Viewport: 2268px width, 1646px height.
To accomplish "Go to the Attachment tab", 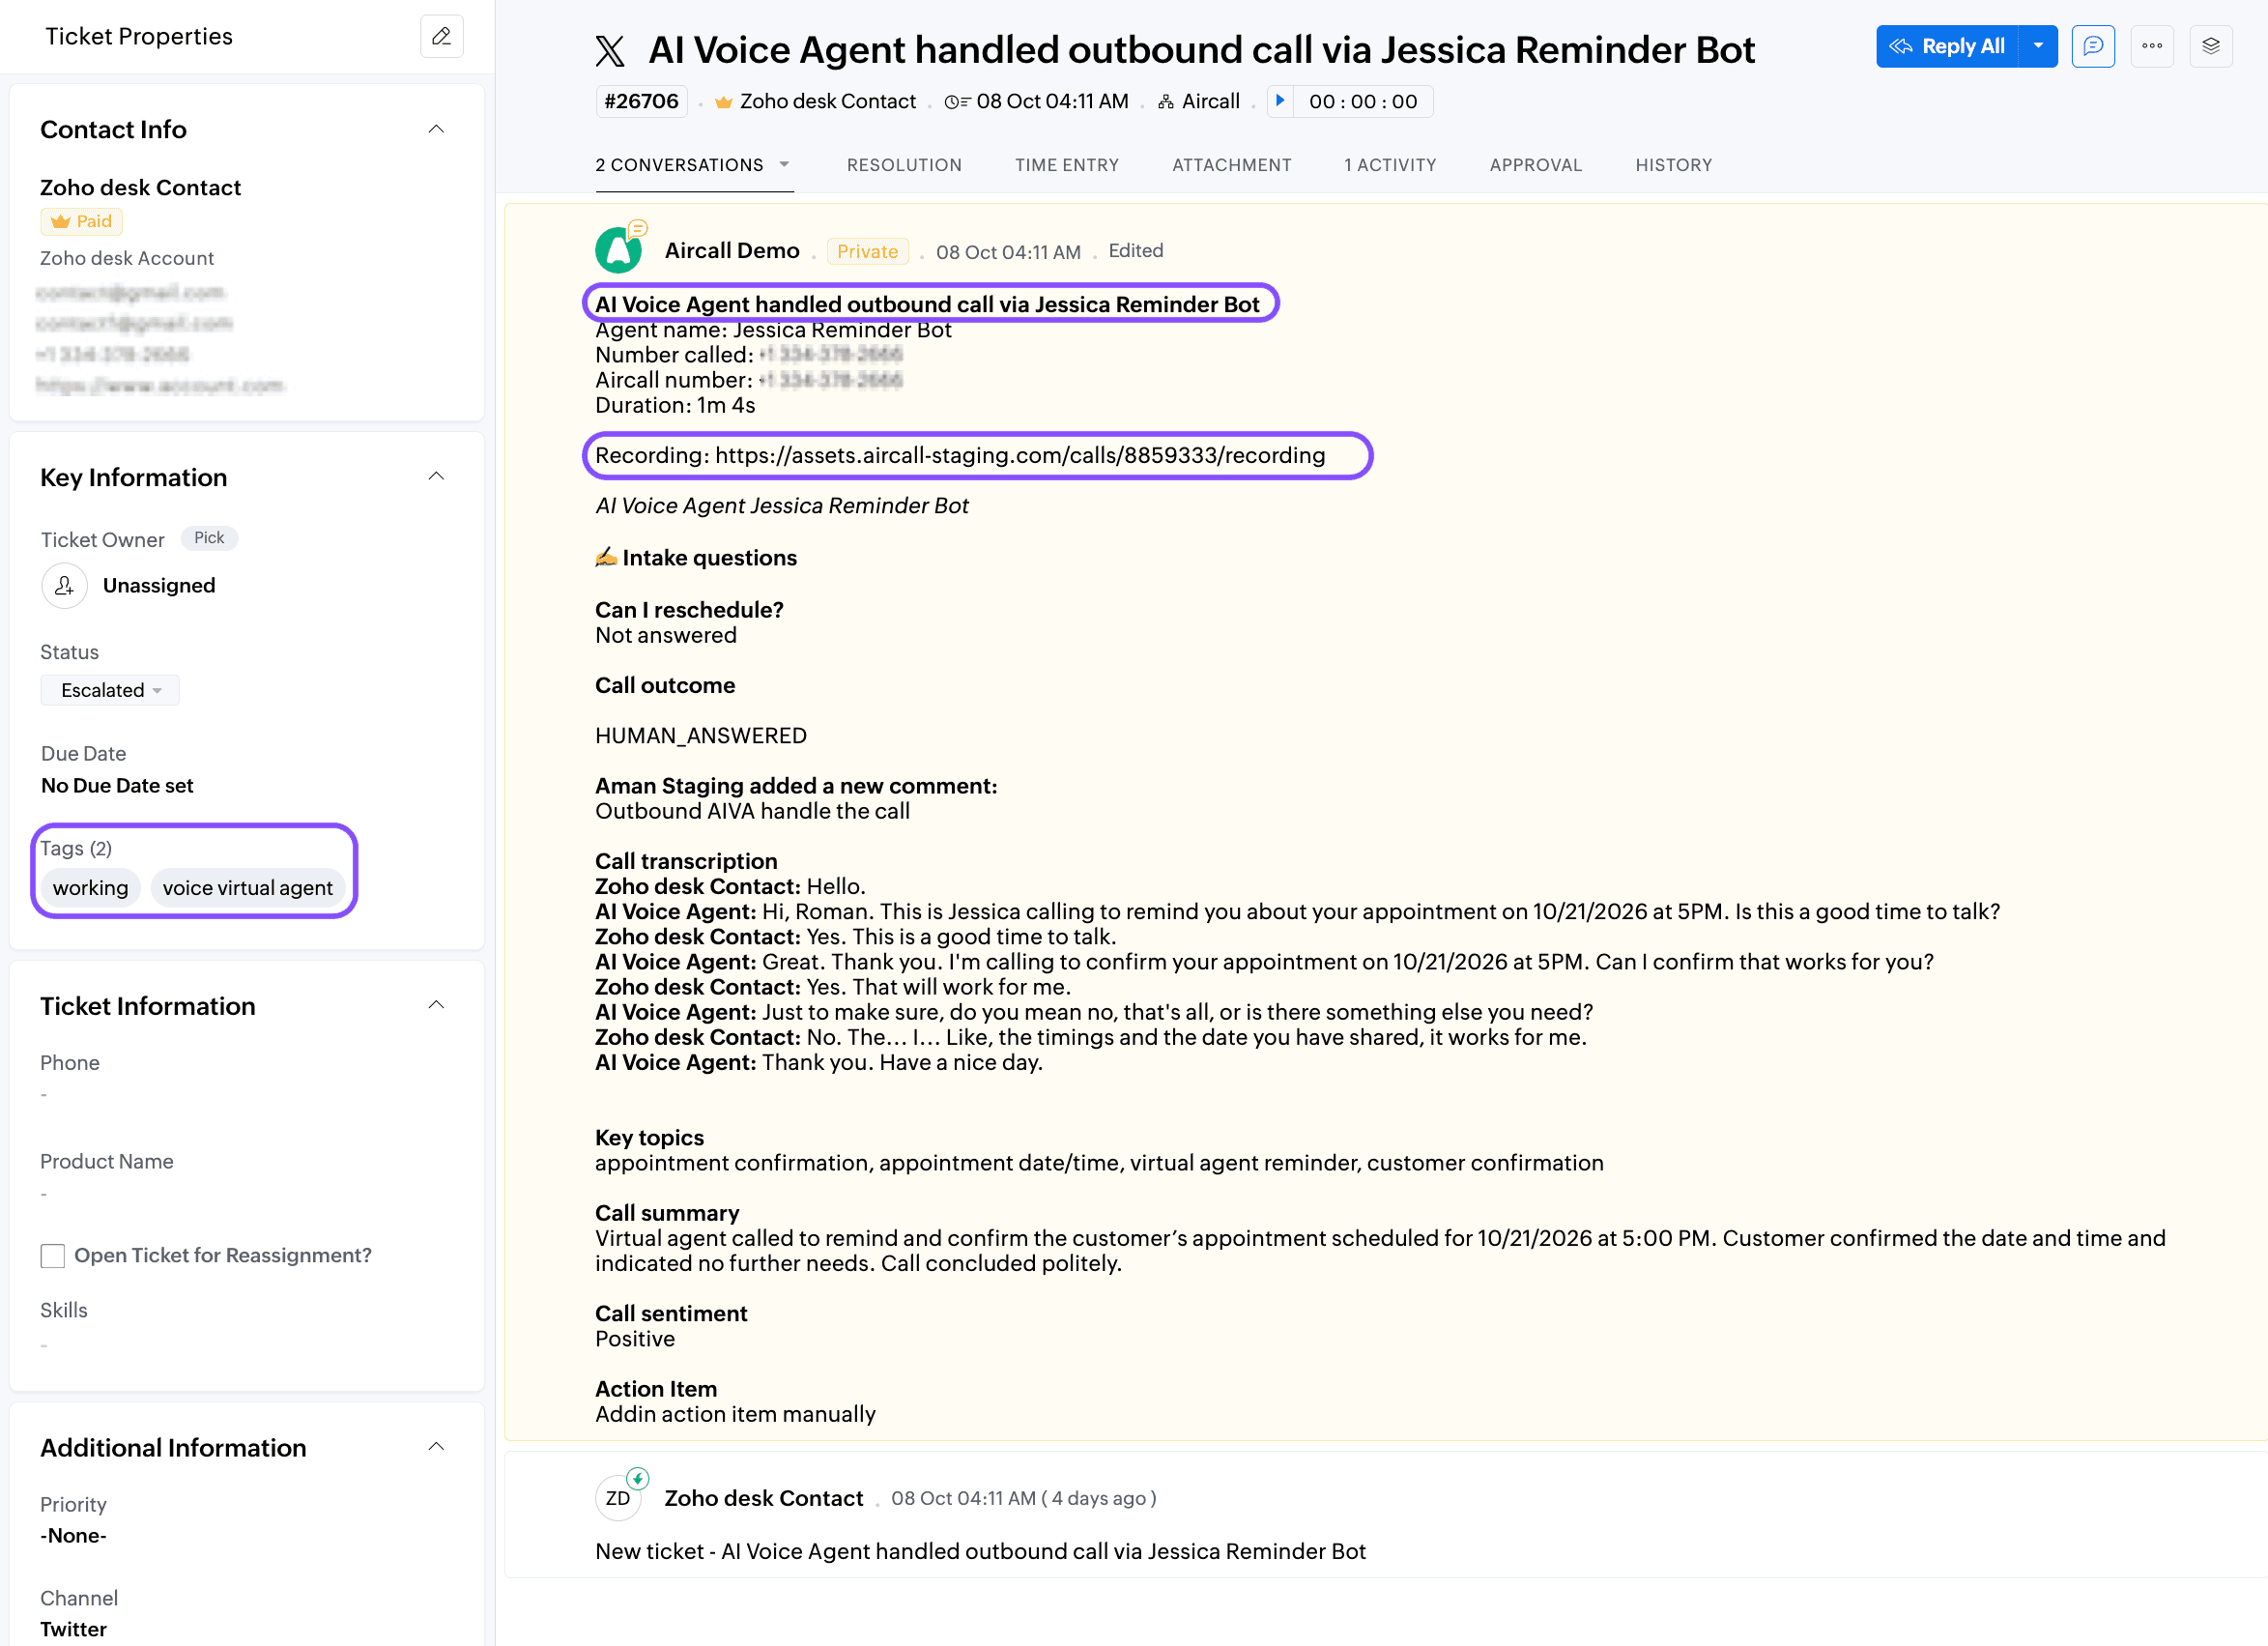I will 1231,165.
